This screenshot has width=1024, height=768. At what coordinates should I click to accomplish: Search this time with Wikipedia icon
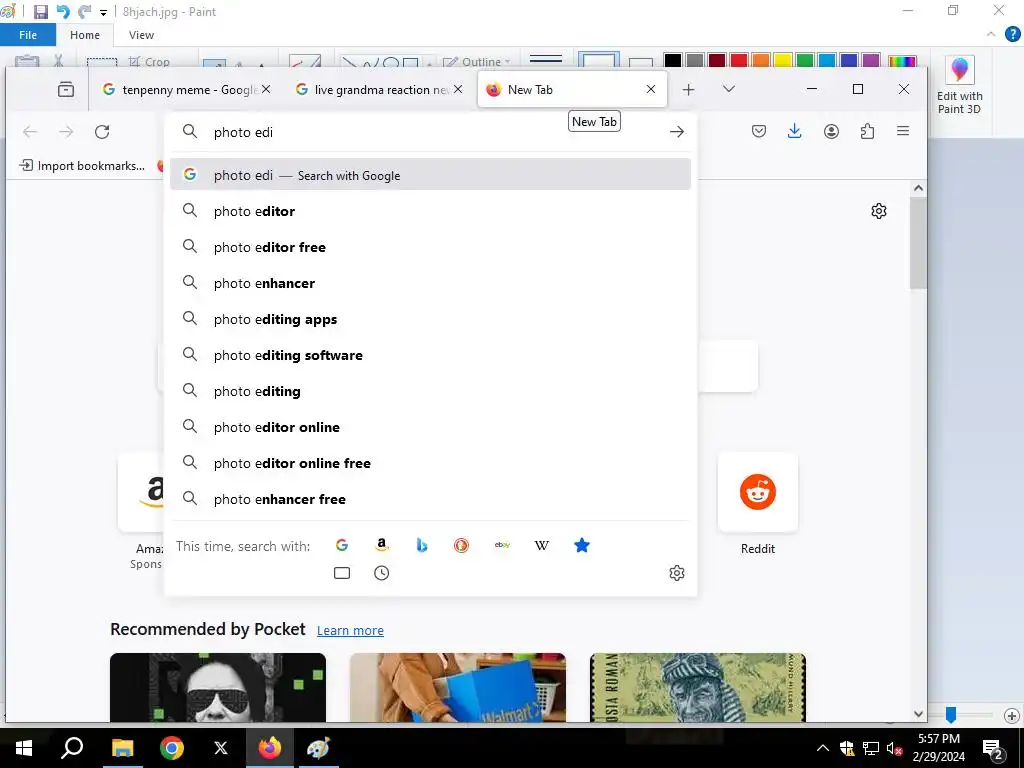[541, 545]
